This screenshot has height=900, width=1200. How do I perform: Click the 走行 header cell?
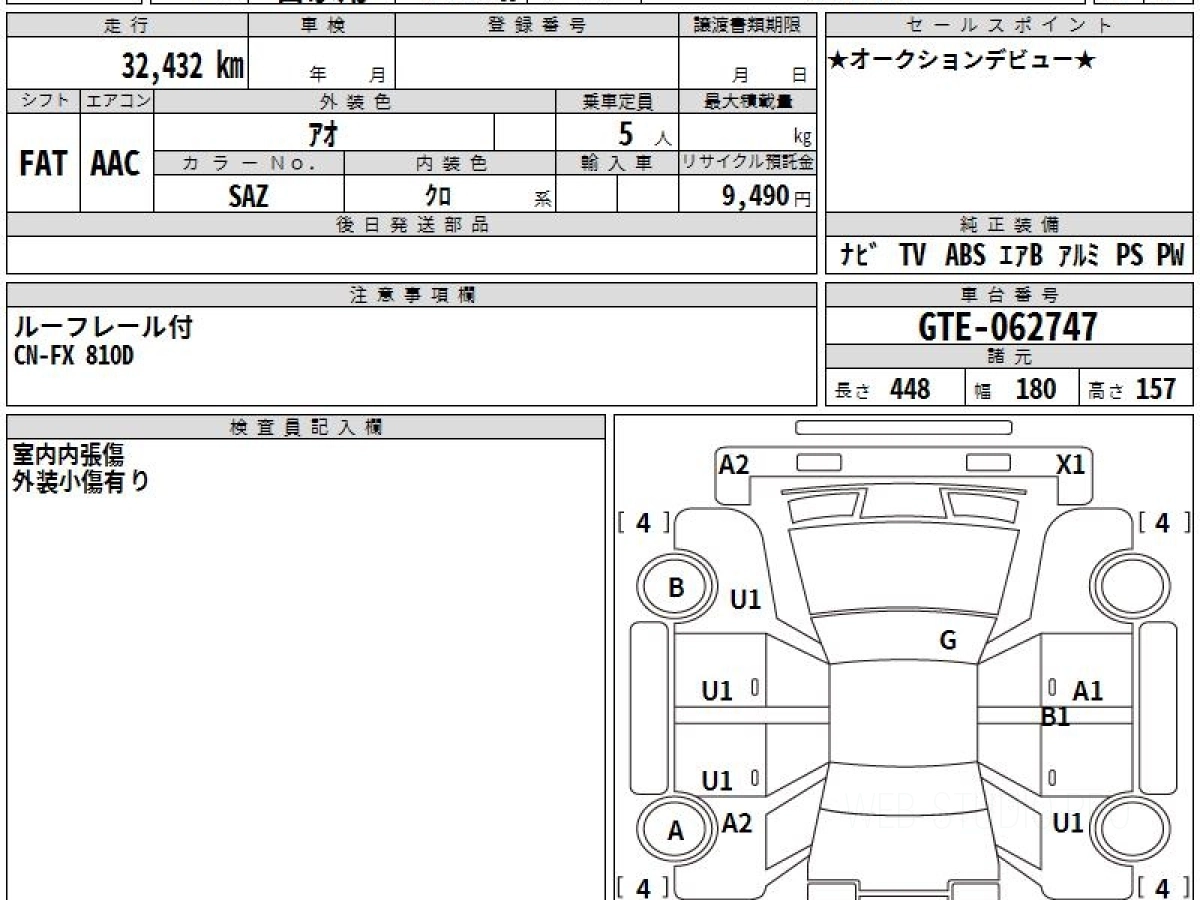tap(126, 26)
